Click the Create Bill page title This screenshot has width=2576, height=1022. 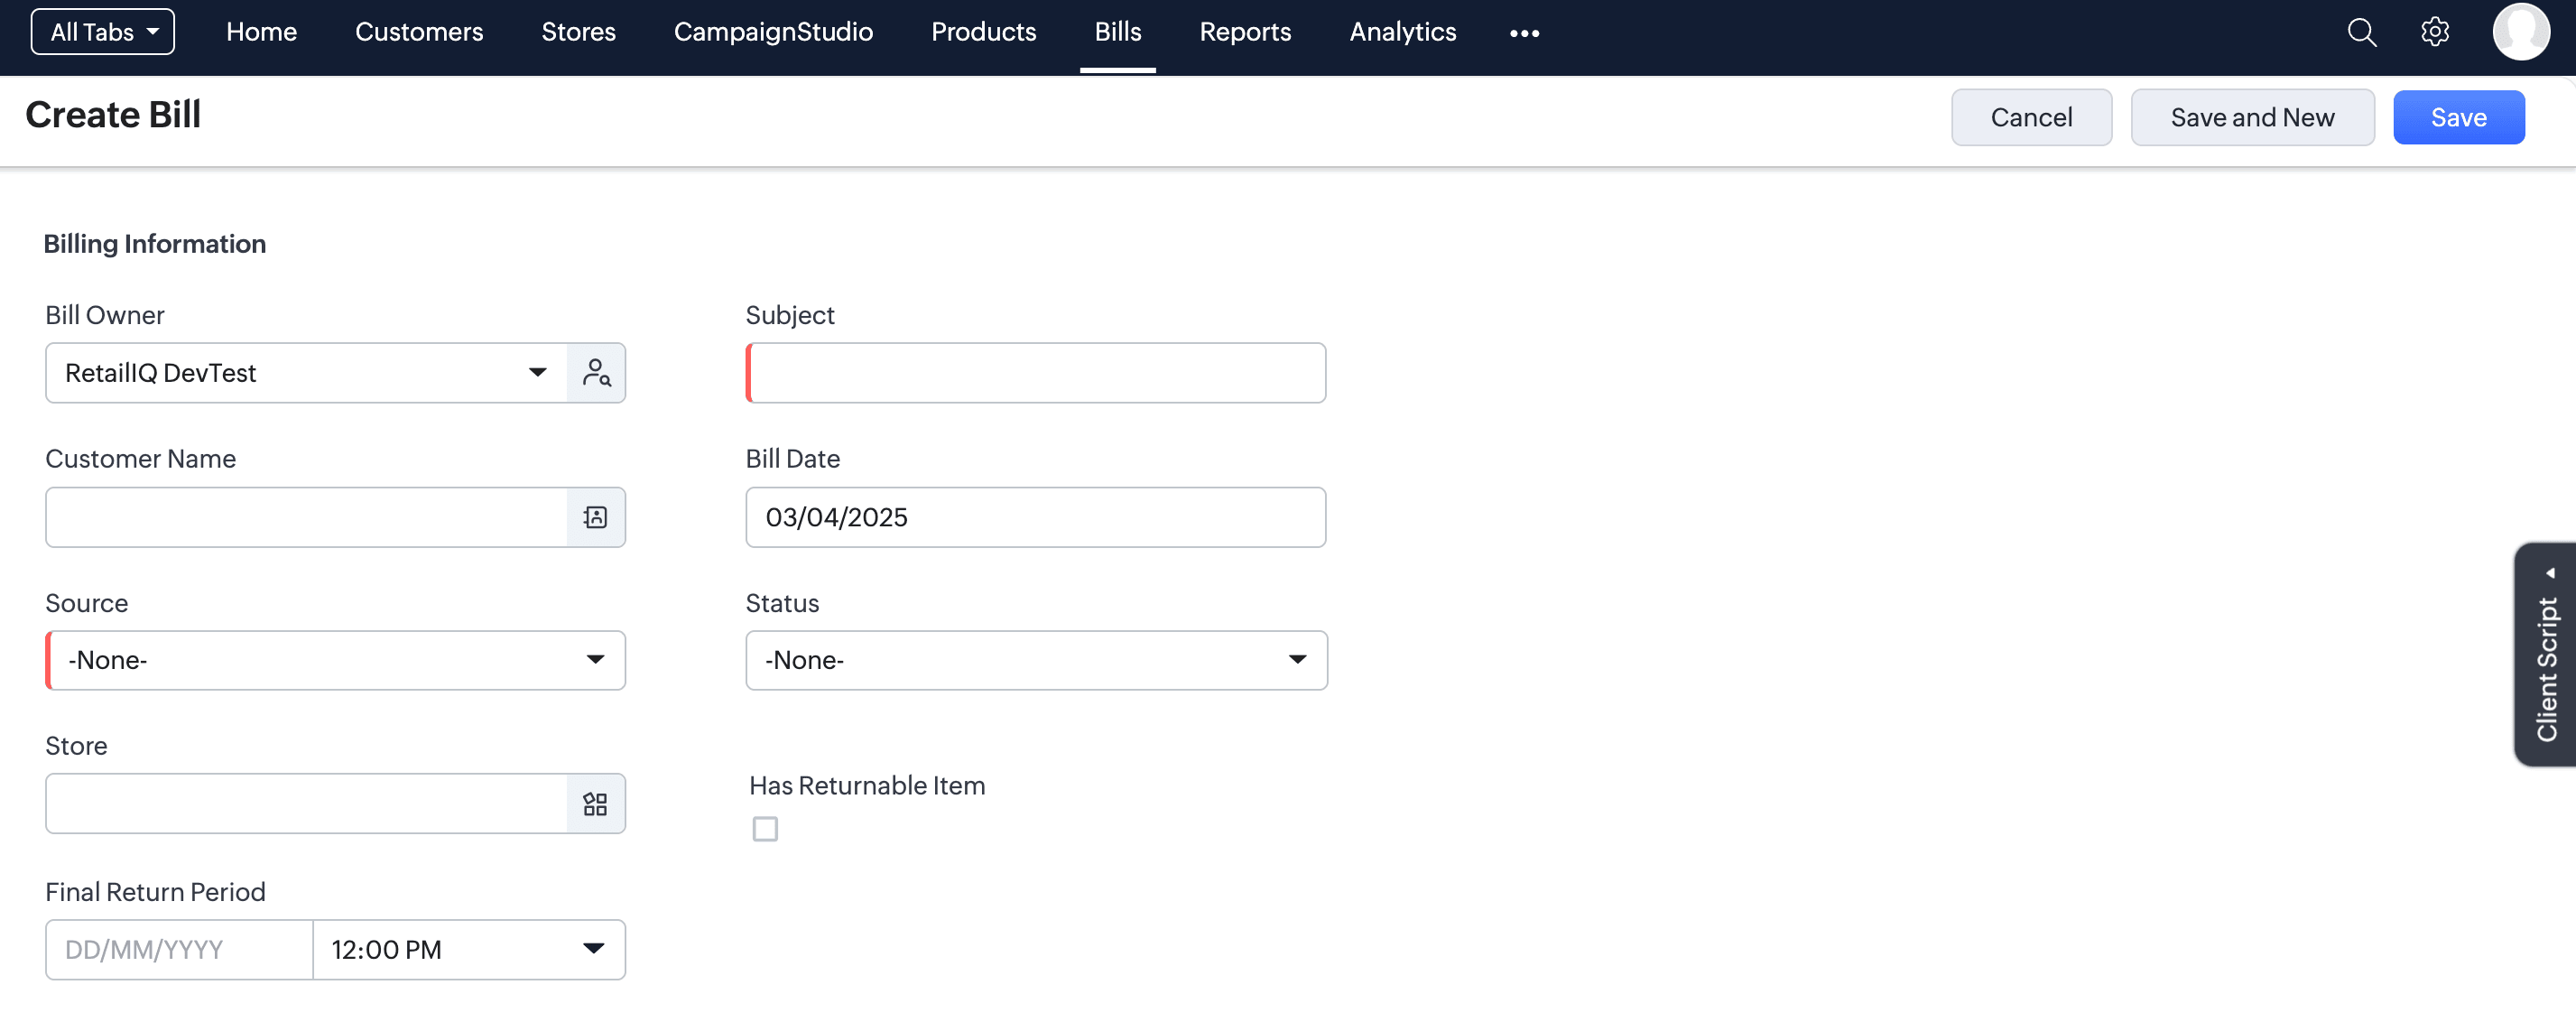[113, 115]
